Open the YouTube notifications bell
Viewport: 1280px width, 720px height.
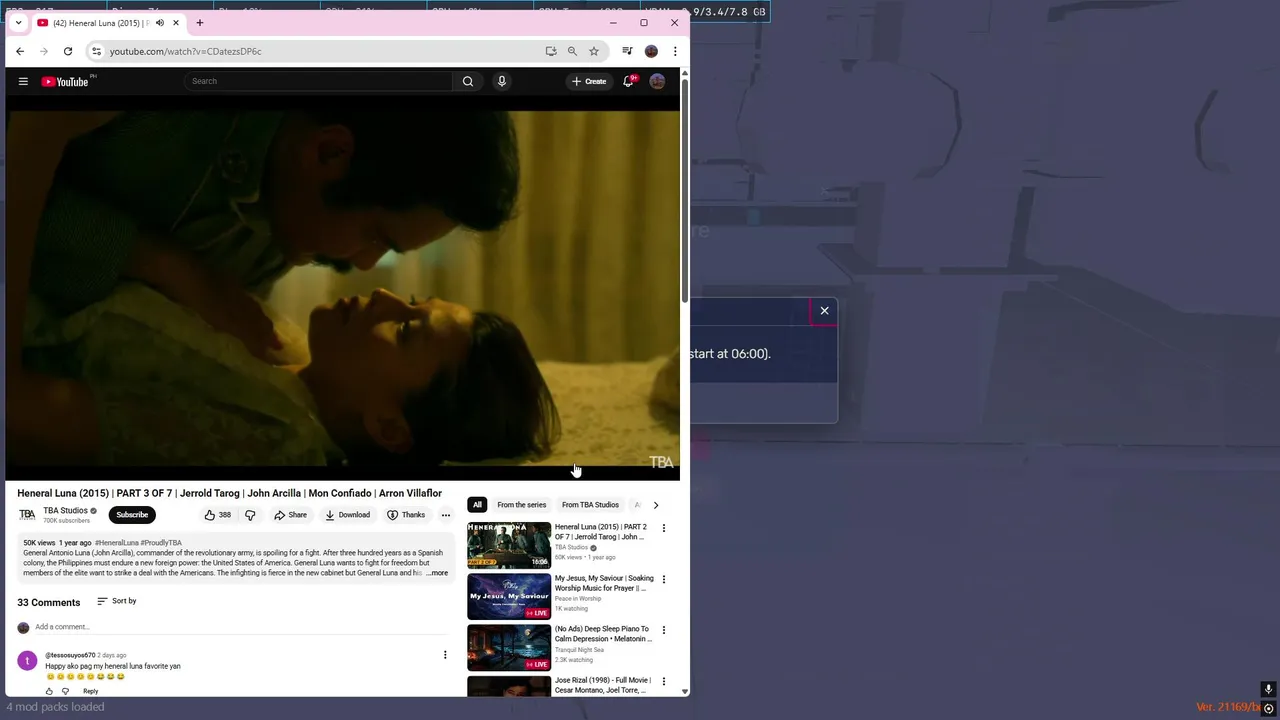tap(628, 81)
